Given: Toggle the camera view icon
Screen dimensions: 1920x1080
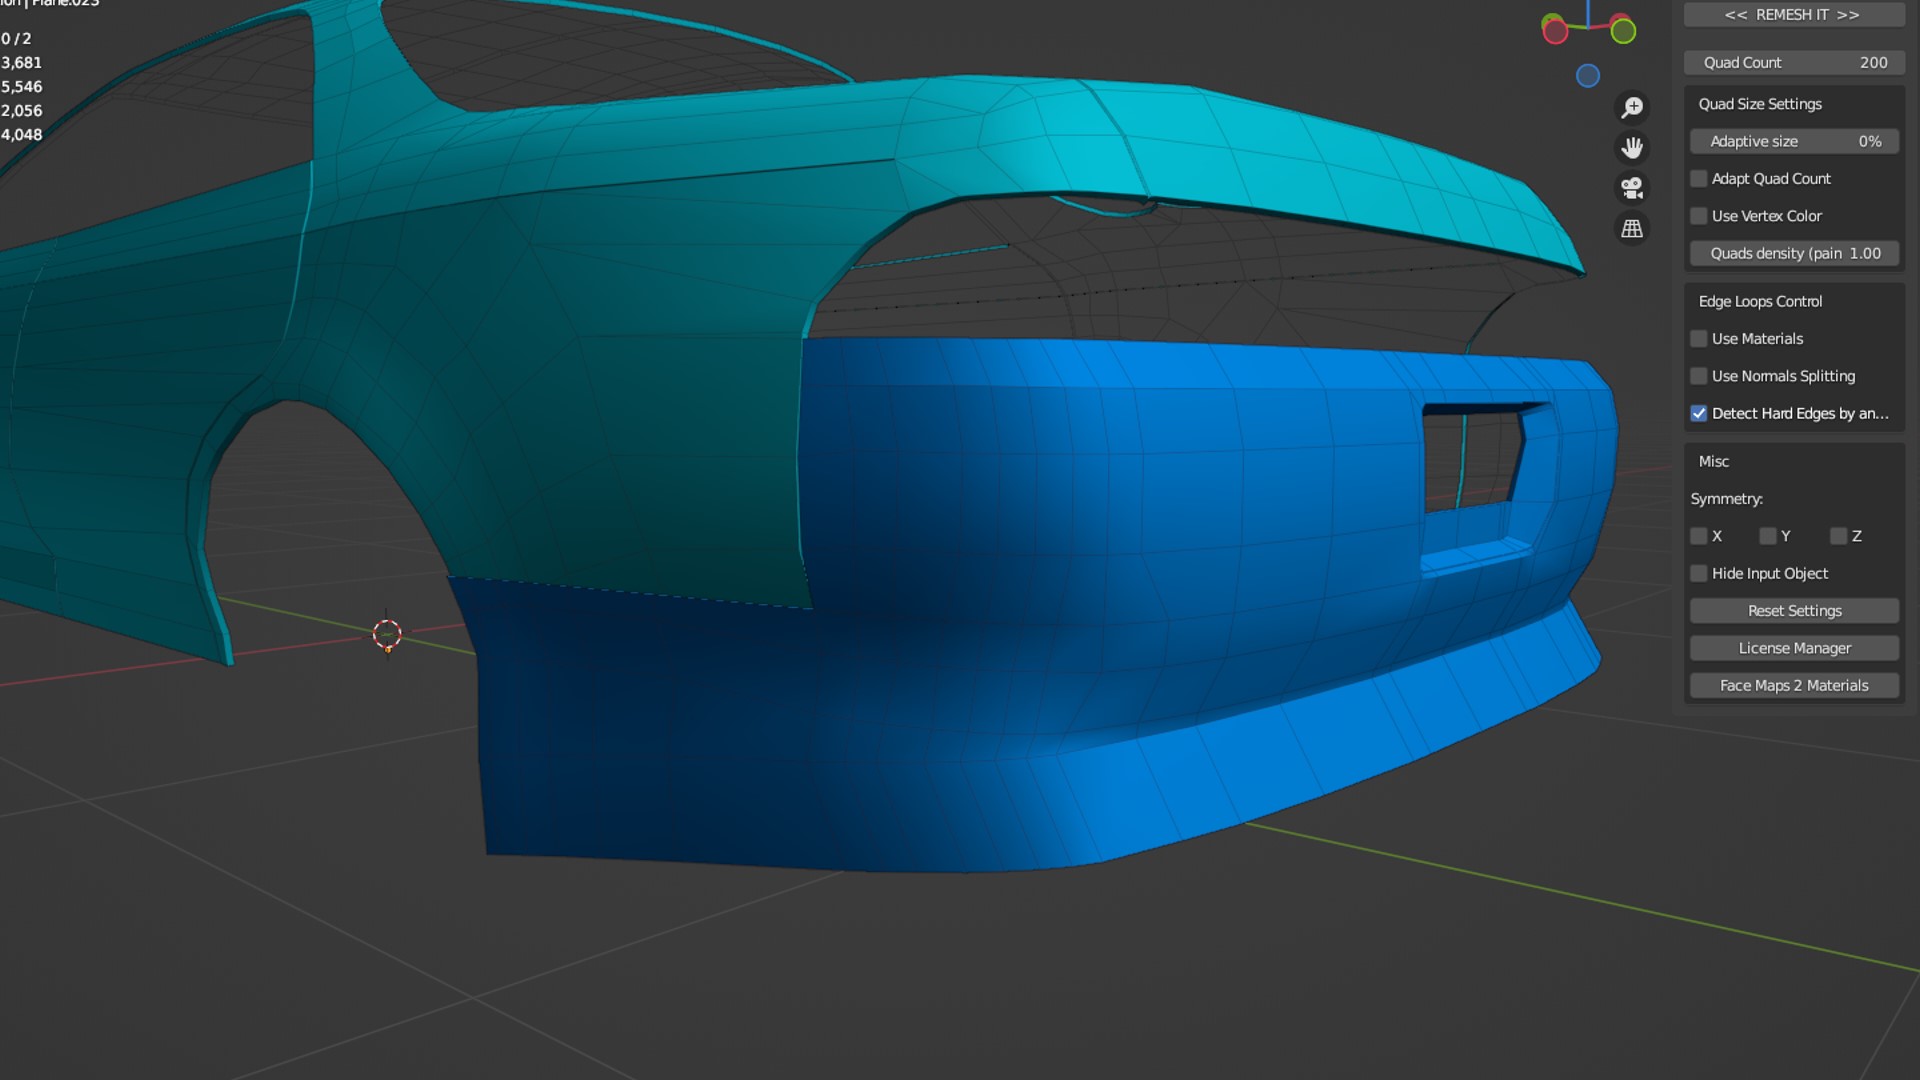Looking at the screenshot, I should pos(1632,188).
